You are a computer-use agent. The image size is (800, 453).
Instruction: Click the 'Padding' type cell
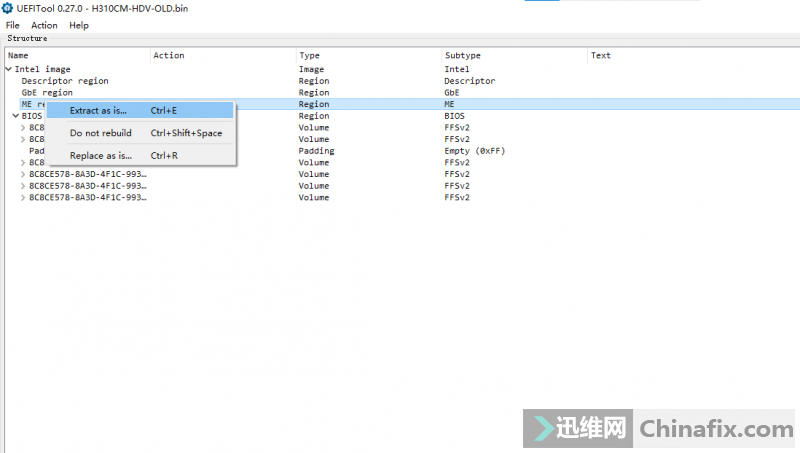(x=316, y=151)
